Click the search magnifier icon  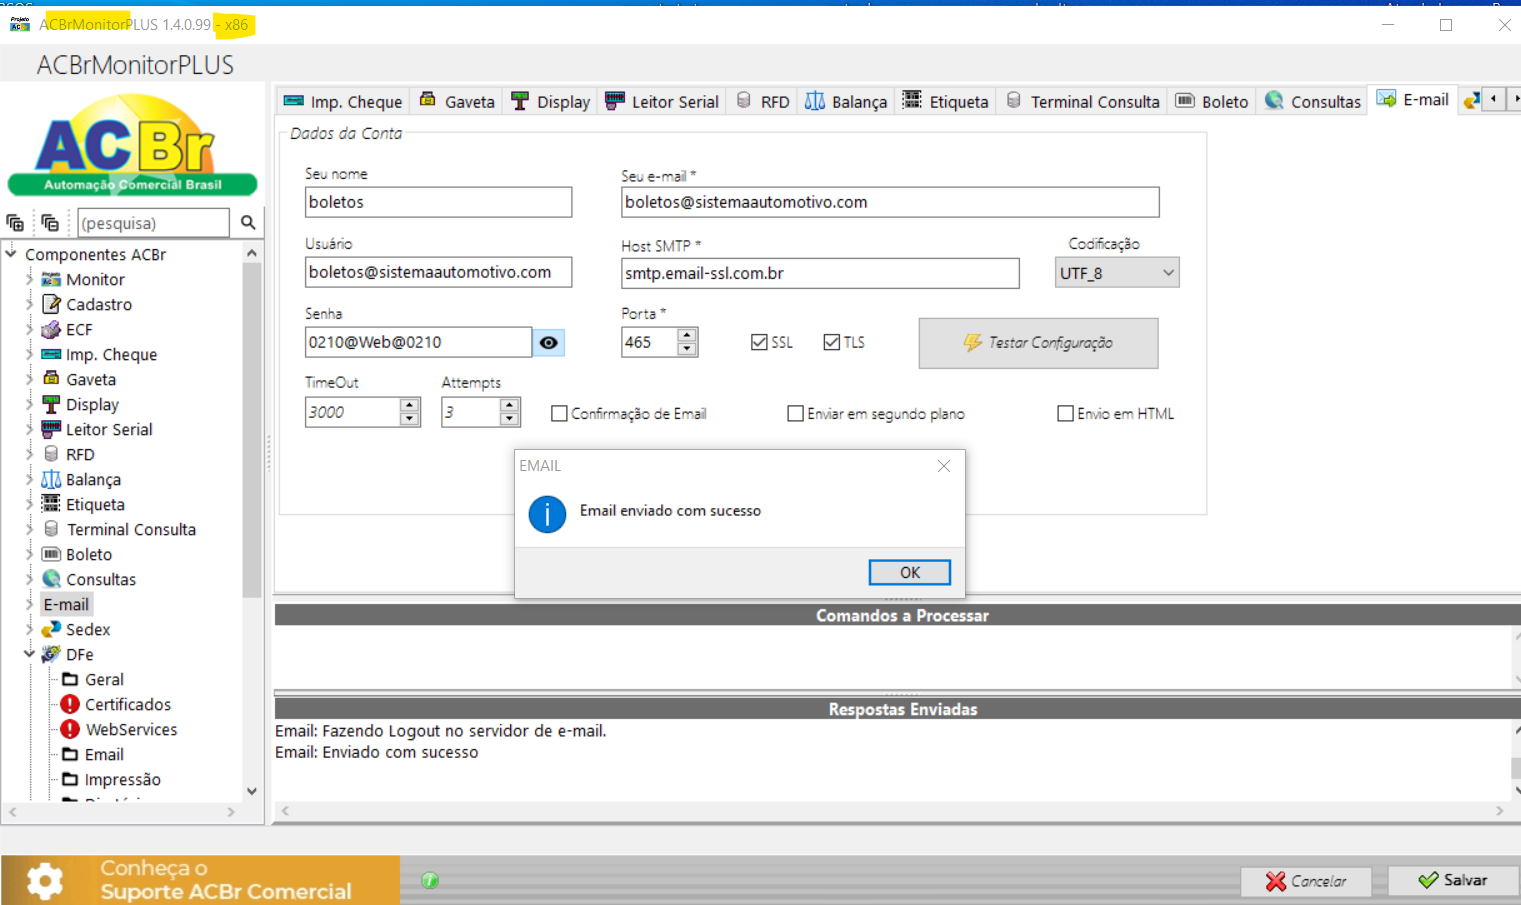pyautogui.click(x=248, y=222)
